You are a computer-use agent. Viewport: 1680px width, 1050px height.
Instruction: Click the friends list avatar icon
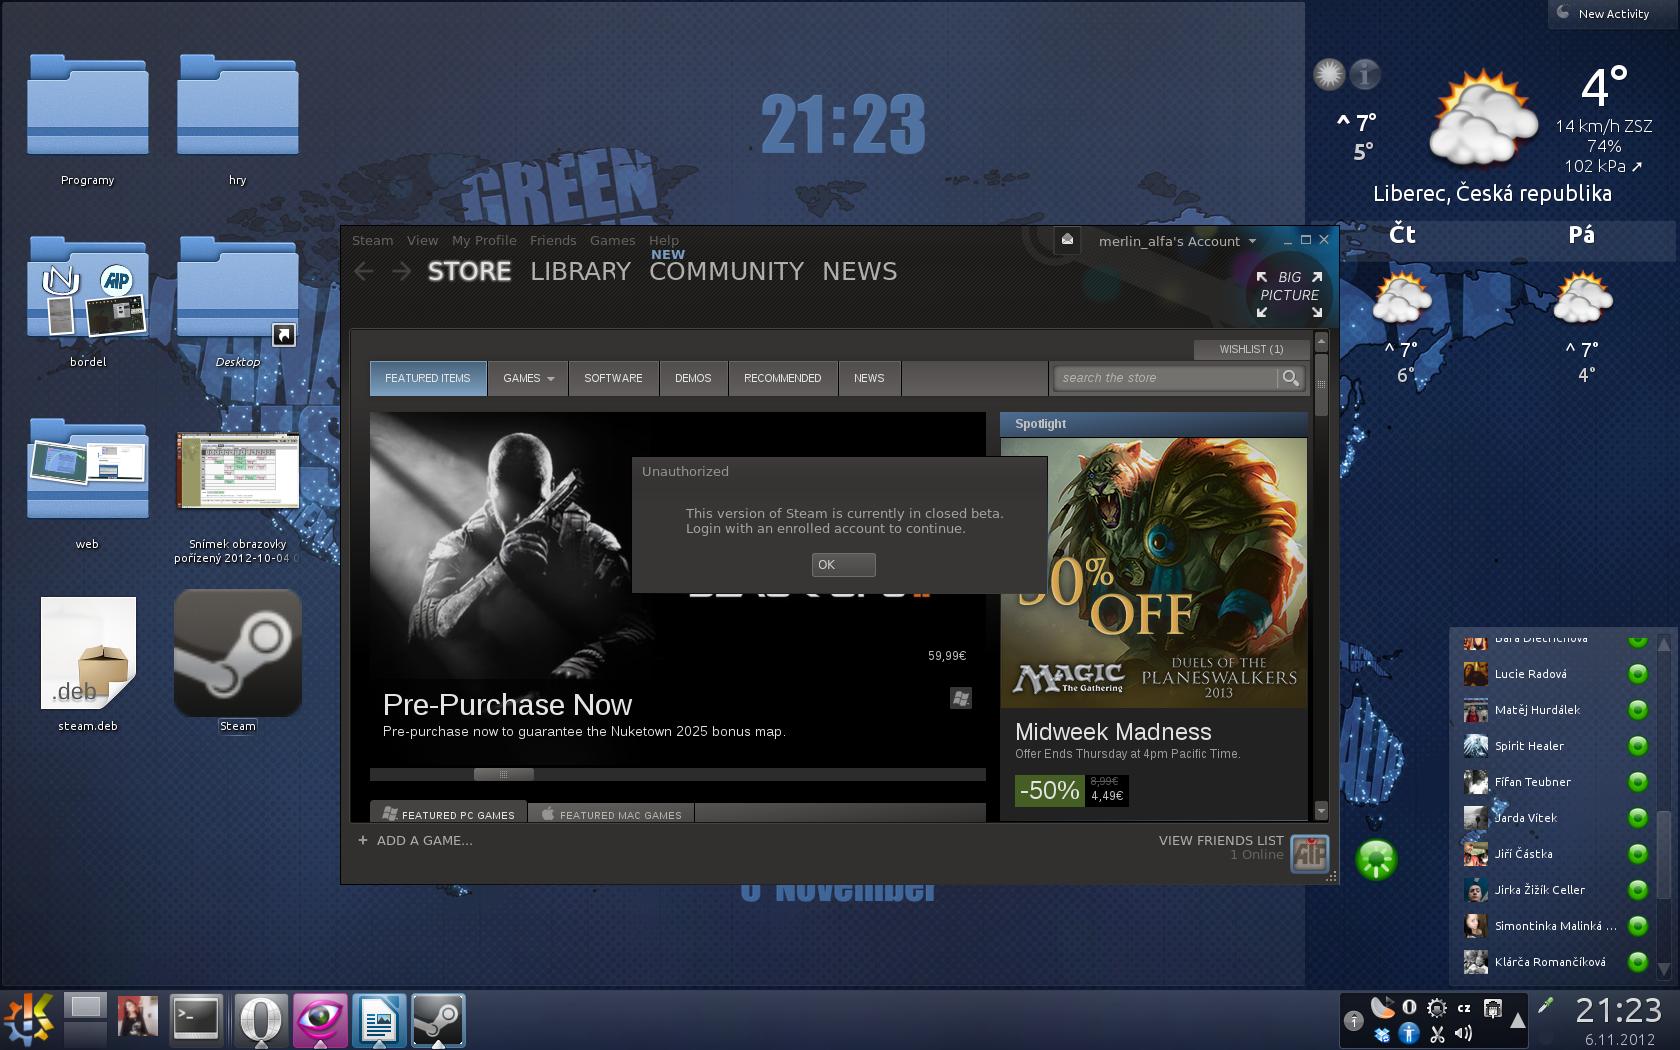(1309, 853)
